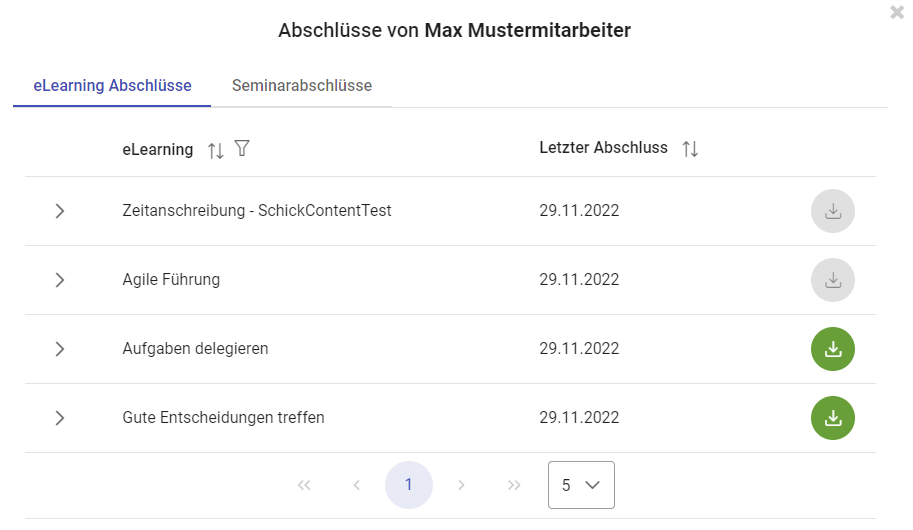Screen dimensions: 913x530
Task: Go to page 1
Action: [x=408, y=485]
